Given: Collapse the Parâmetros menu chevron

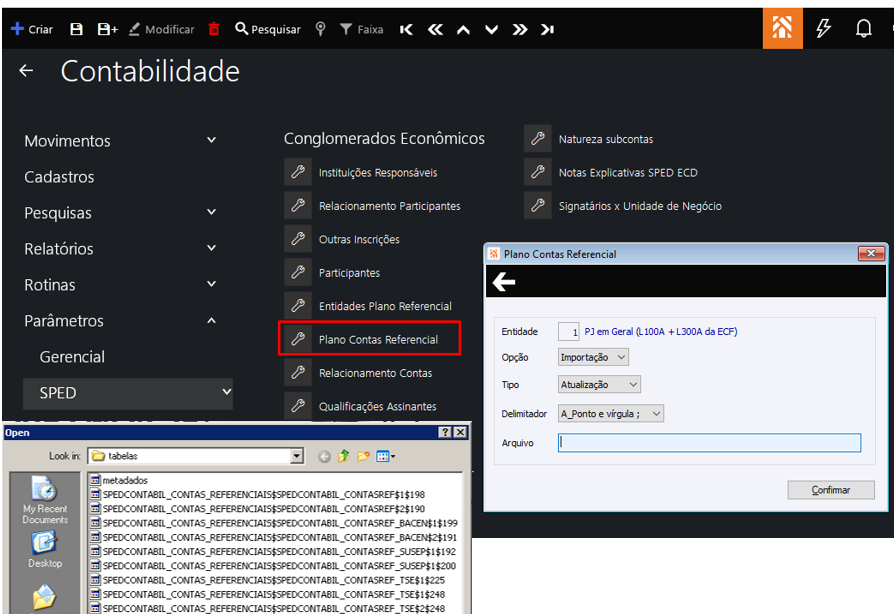Looking at the screenshot, I should [x=212, y=320].
